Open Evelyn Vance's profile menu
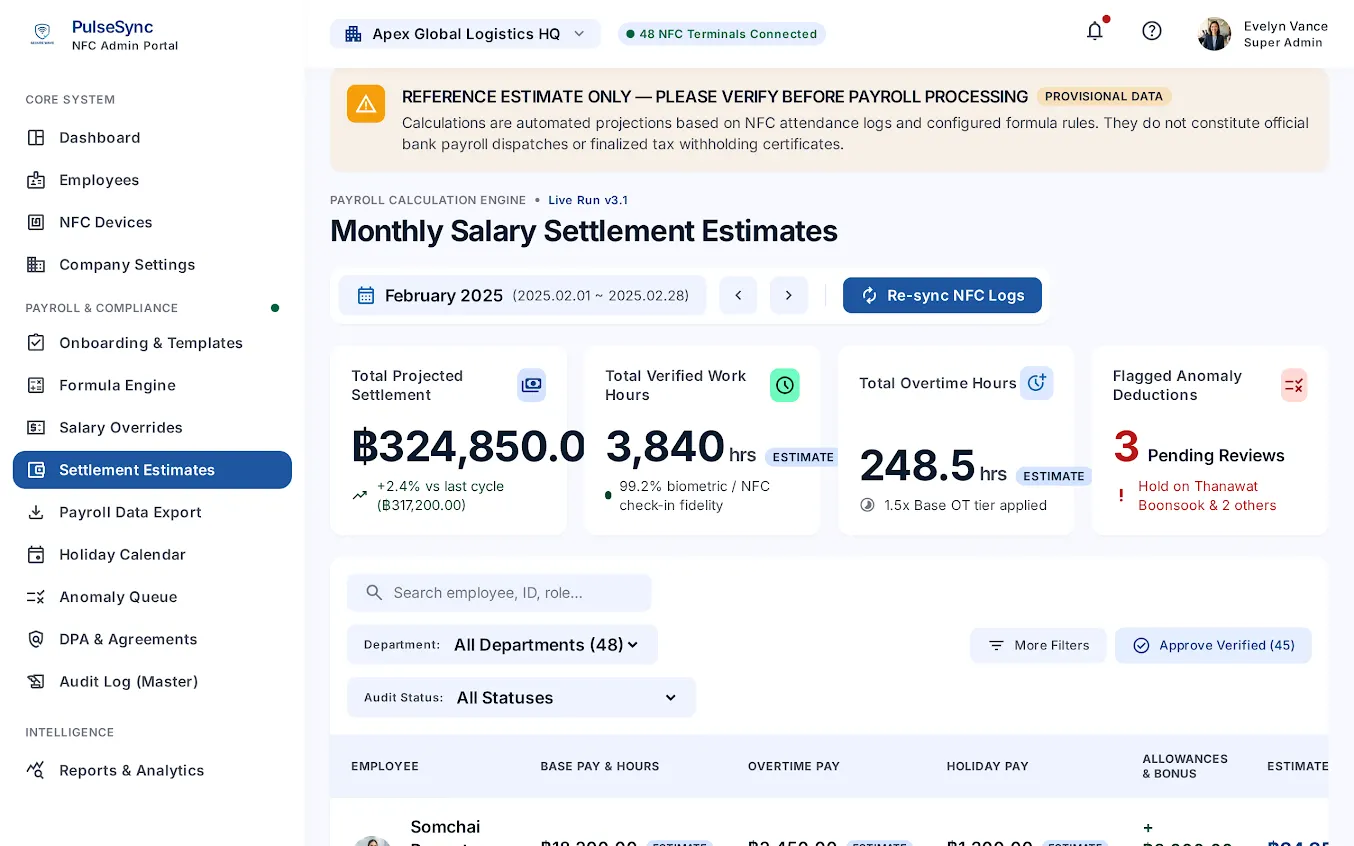This screenshot has height=846, width=1354. (1263, 34)
